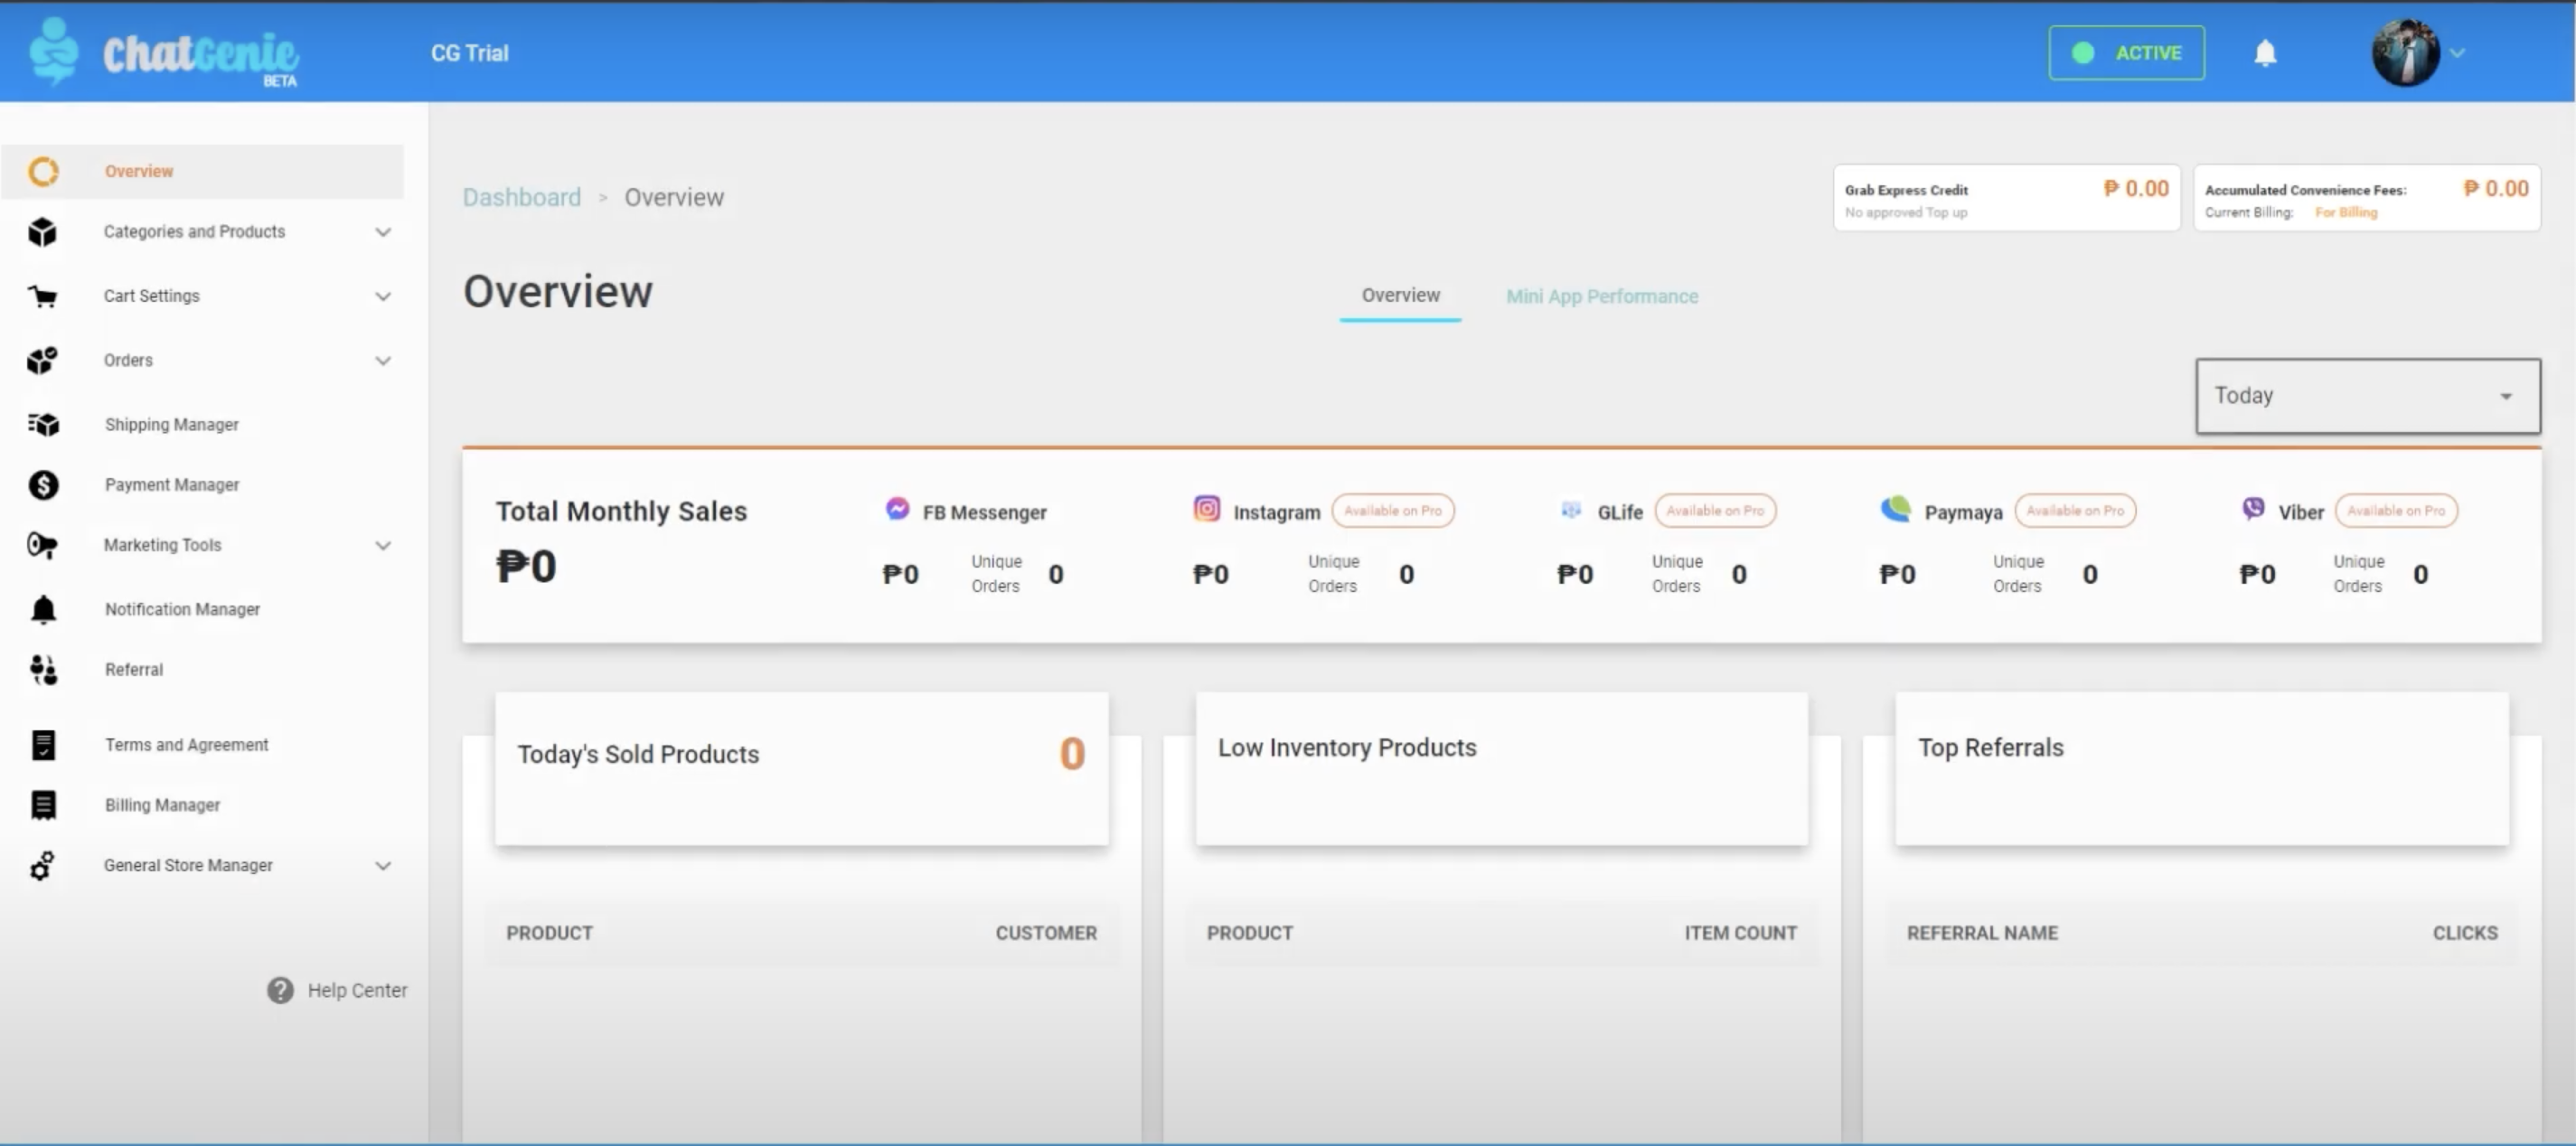Toggle the ACTIVE store status button
This screenshot has height=1146, width=2576.
(x=2126, y=53)
